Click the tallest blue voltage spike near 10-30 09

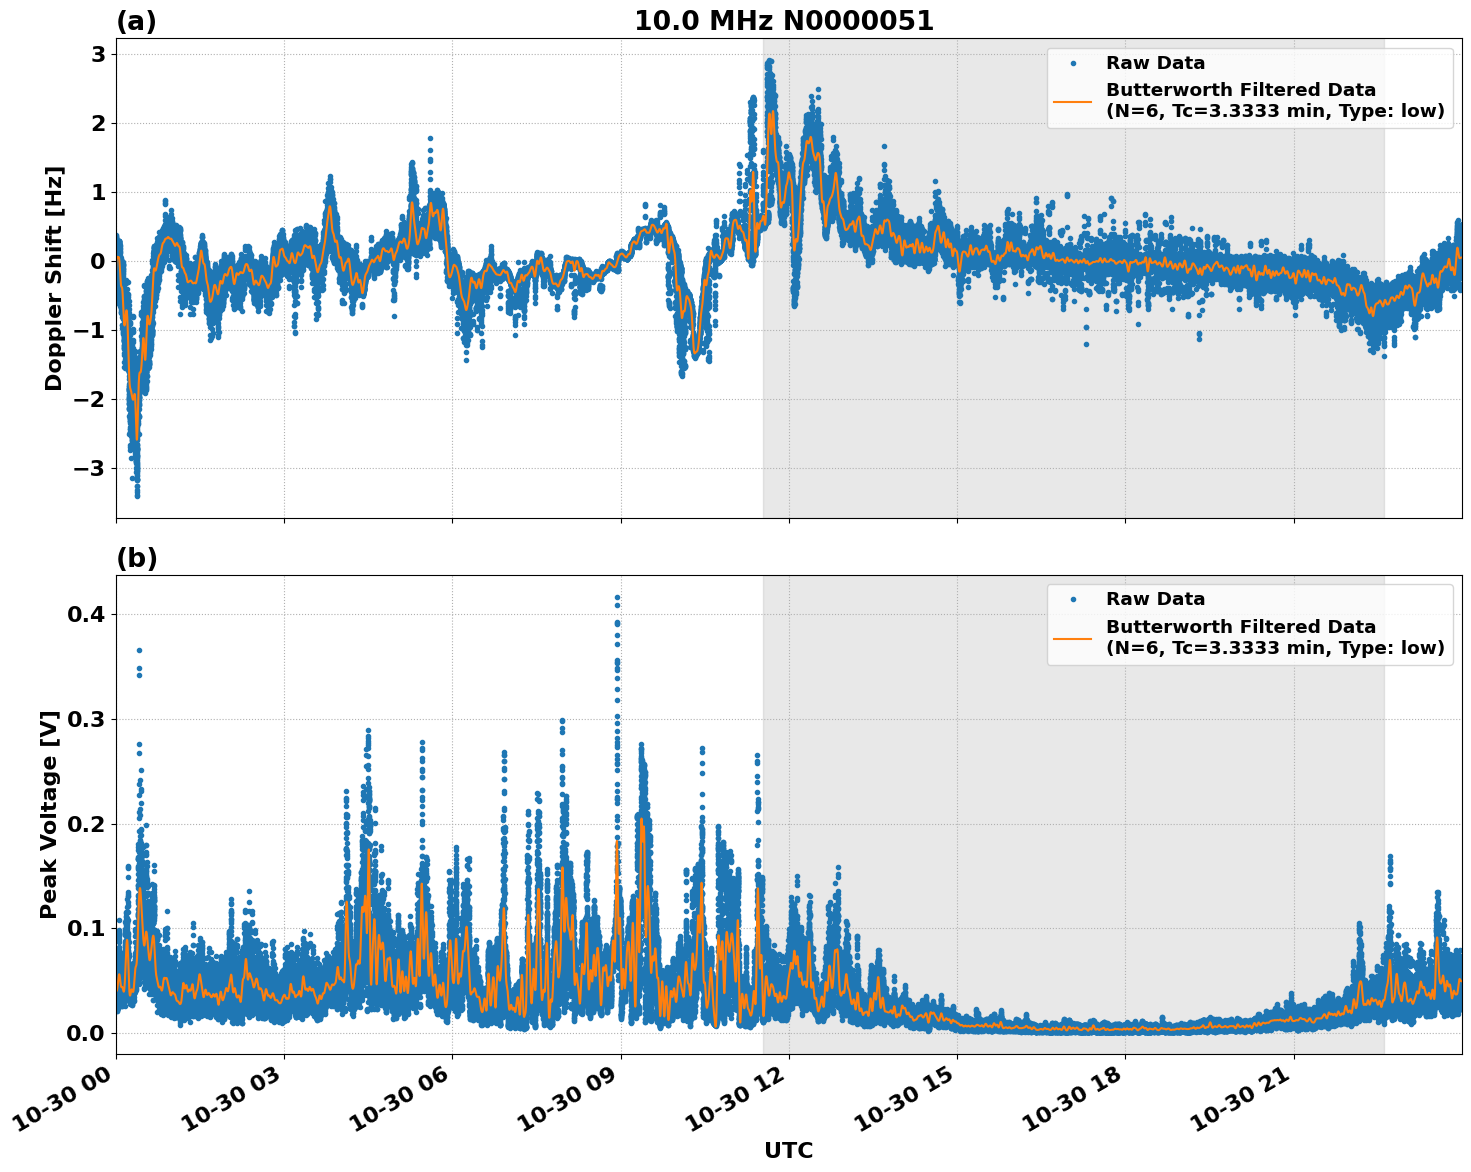tap(616, 596)
